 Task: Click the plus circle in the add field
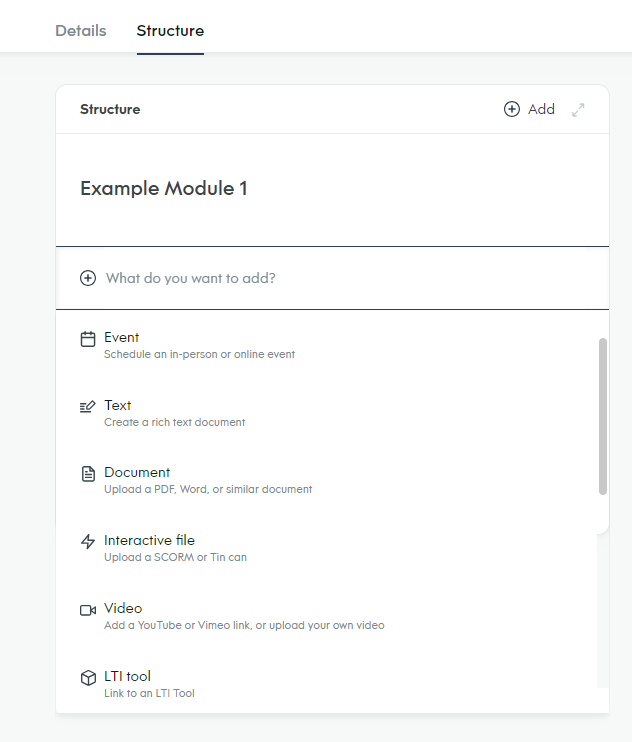pos(88,278)
